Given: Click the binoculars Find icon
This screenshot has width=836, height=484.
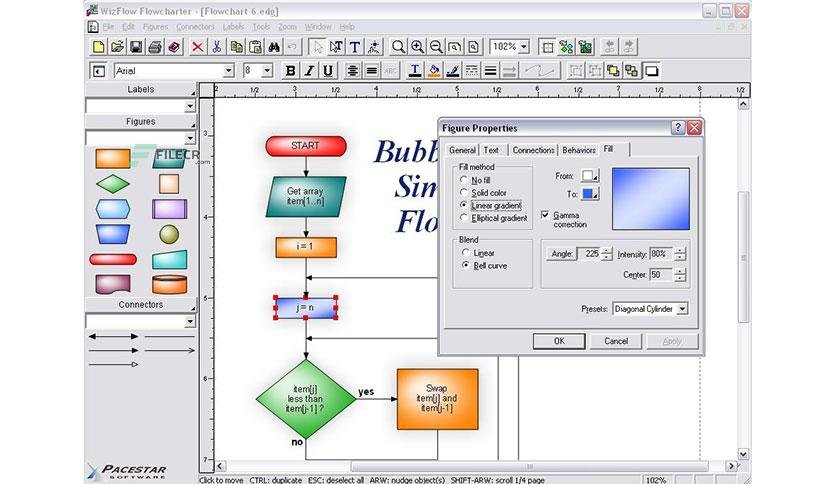Looking at the screenshot, I should coord(274,47).
